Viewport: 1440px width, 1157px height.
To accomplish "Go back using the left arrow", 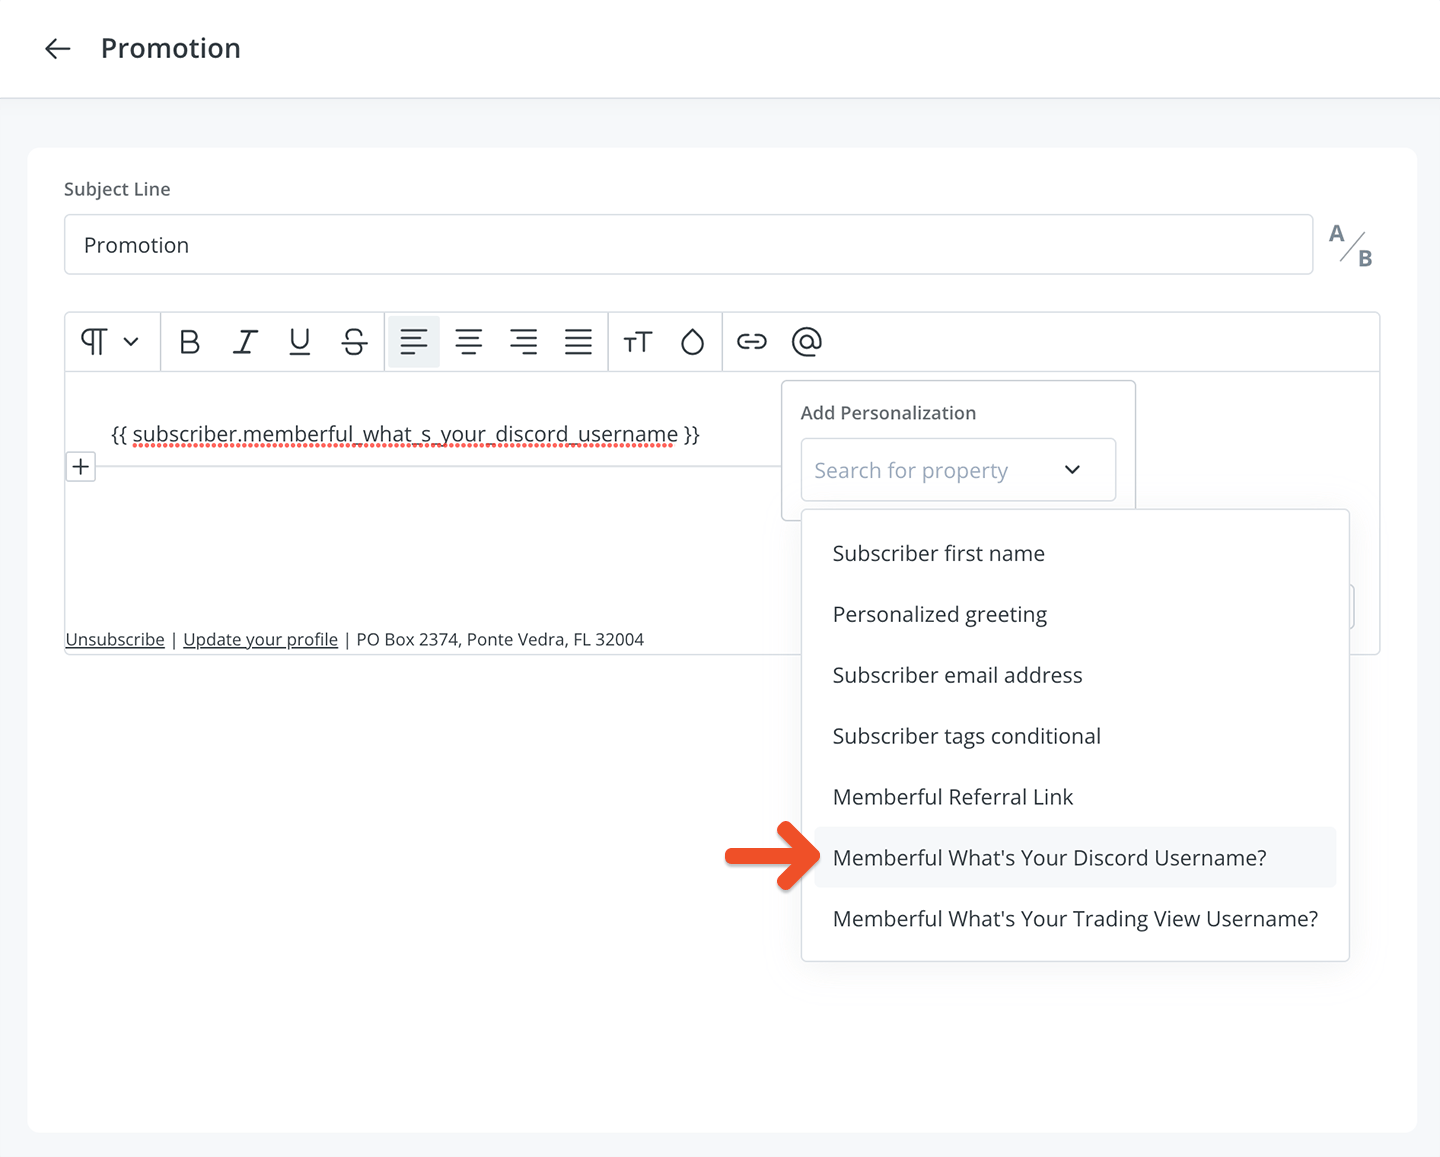I will 58,48.
